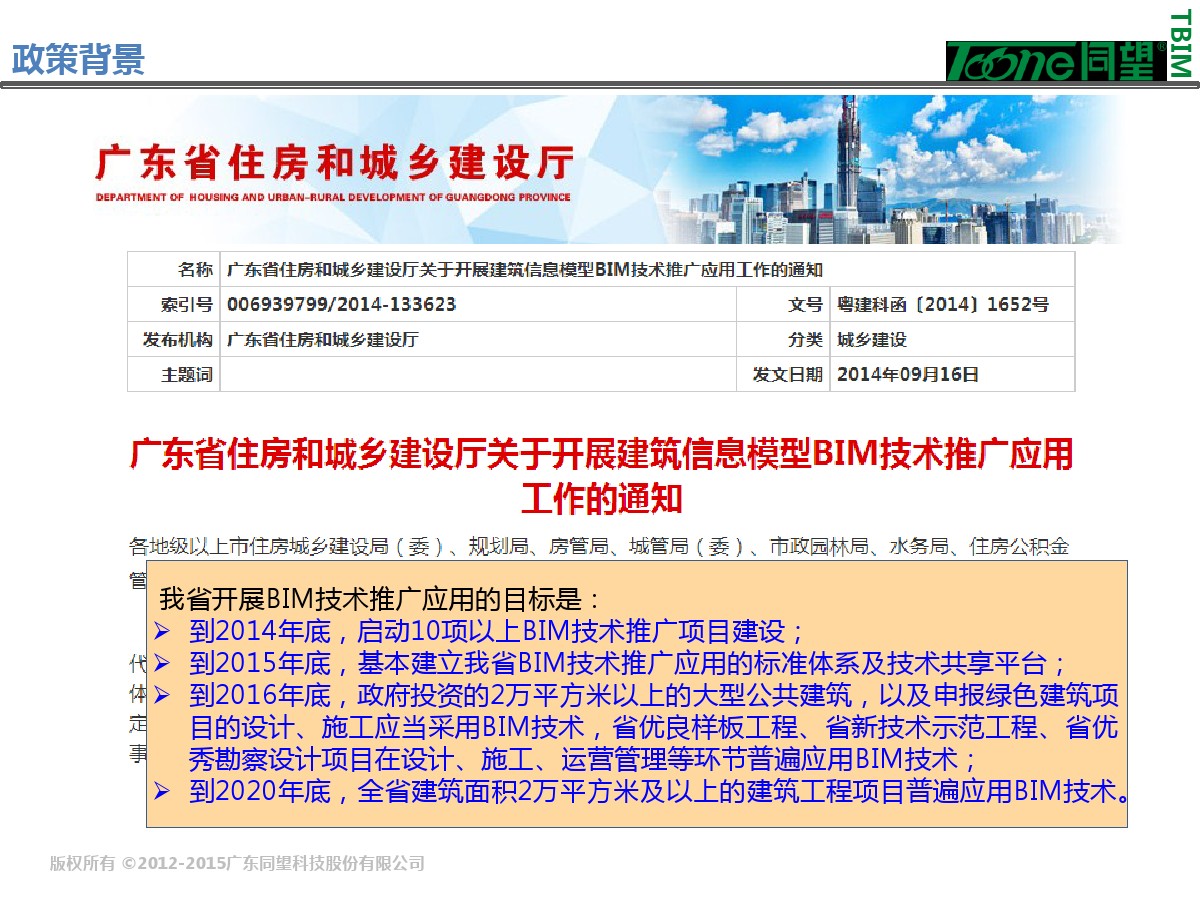Click document number 粤建科函〔2014〕1652号

coord(942,305)
